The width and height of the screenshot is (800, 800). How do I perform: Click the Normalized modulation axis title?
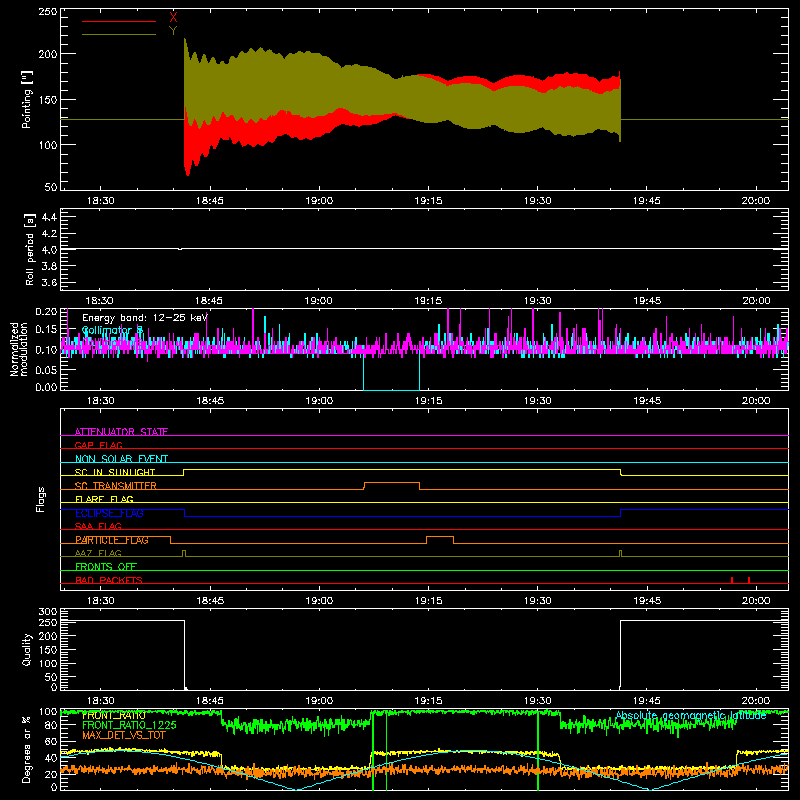[x=19, y=349]
